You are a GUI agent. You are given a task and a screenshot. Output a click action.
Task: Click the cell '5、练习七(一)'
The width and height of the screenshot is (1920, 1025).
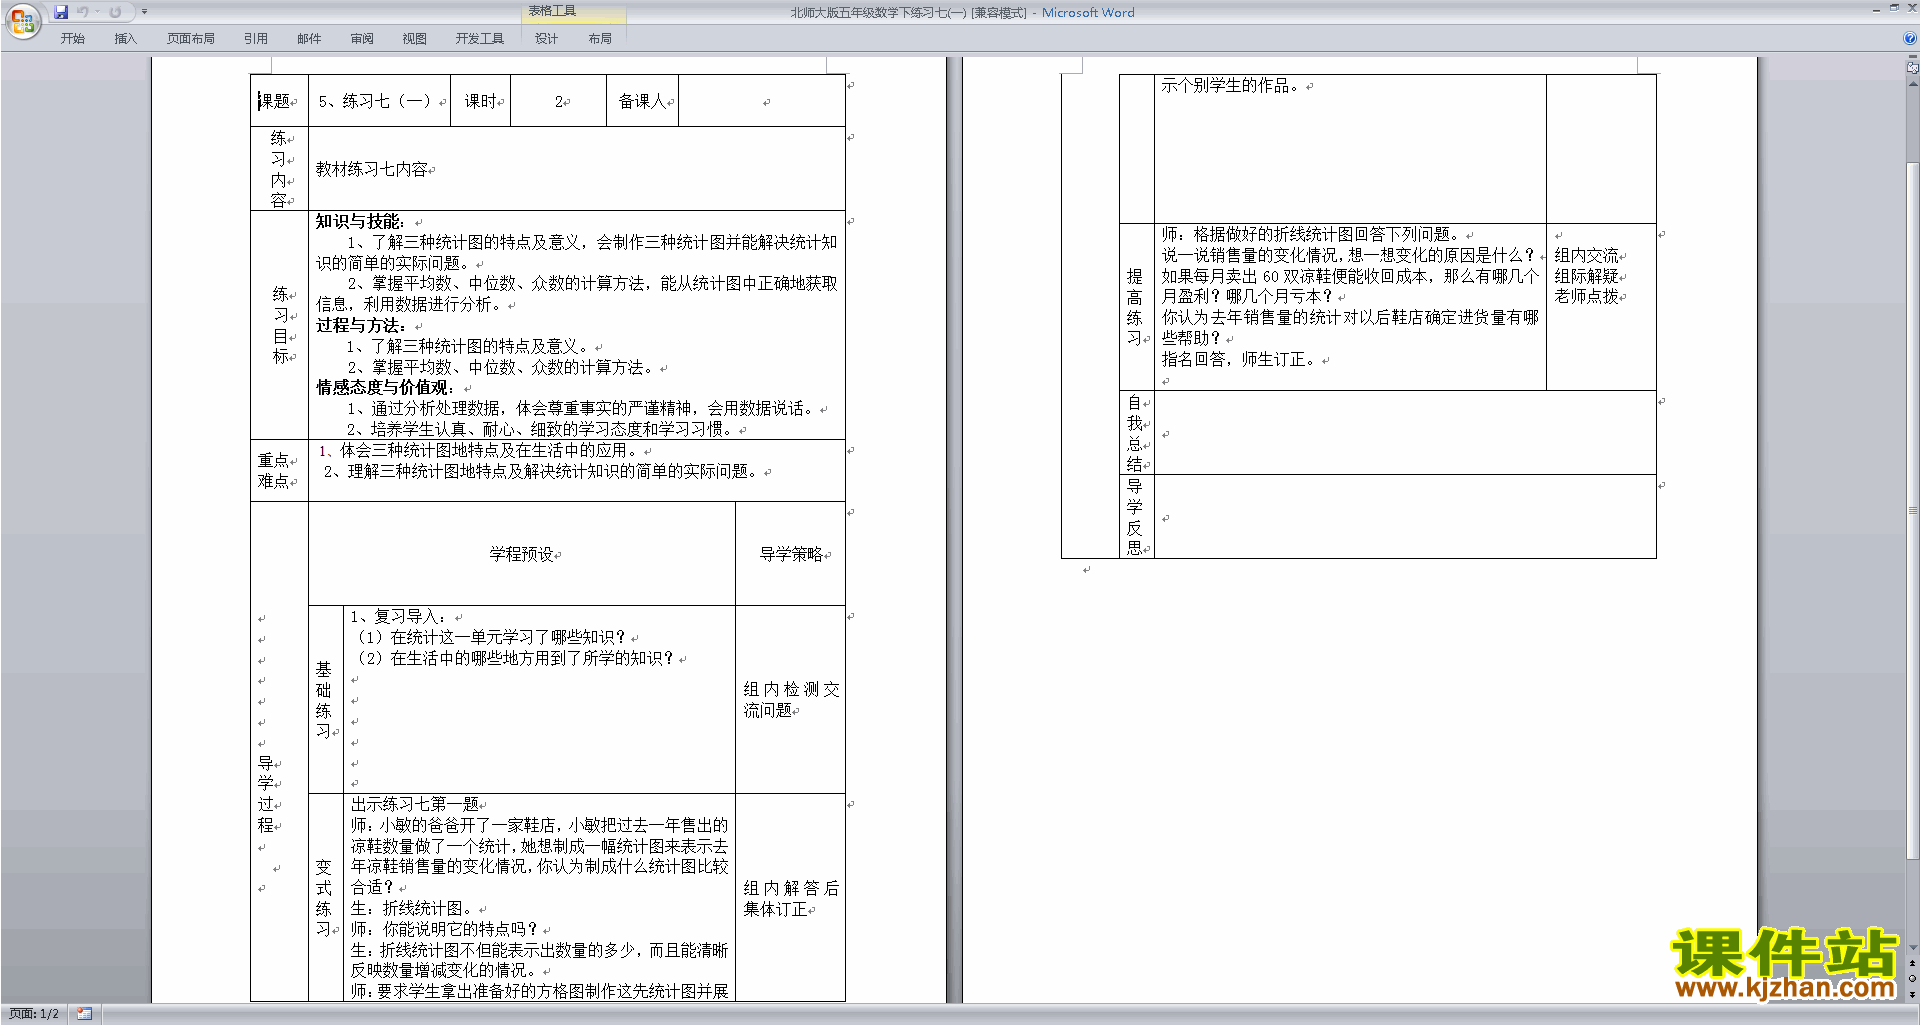[380, 101]
